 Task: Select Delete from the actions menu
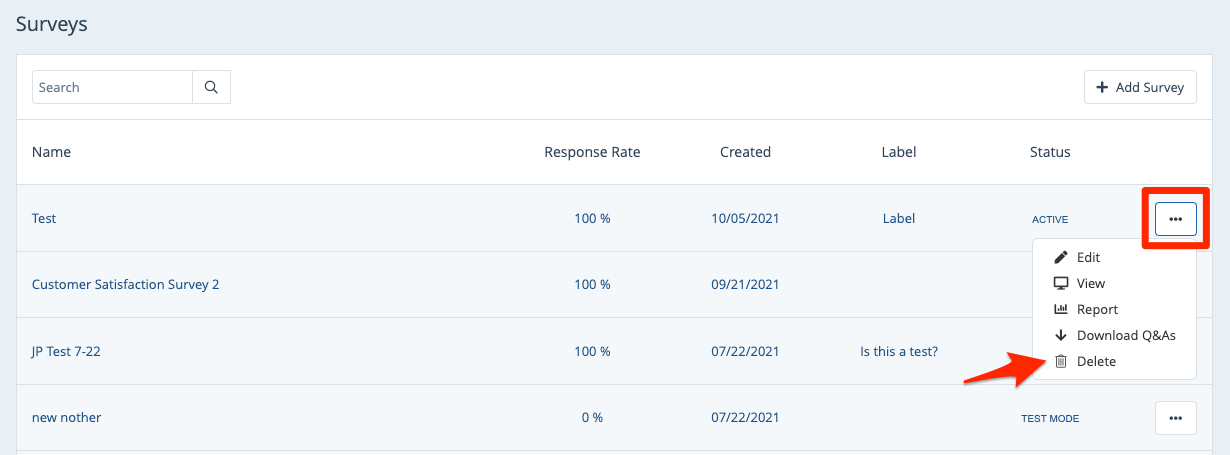[x=1096, y=361]
